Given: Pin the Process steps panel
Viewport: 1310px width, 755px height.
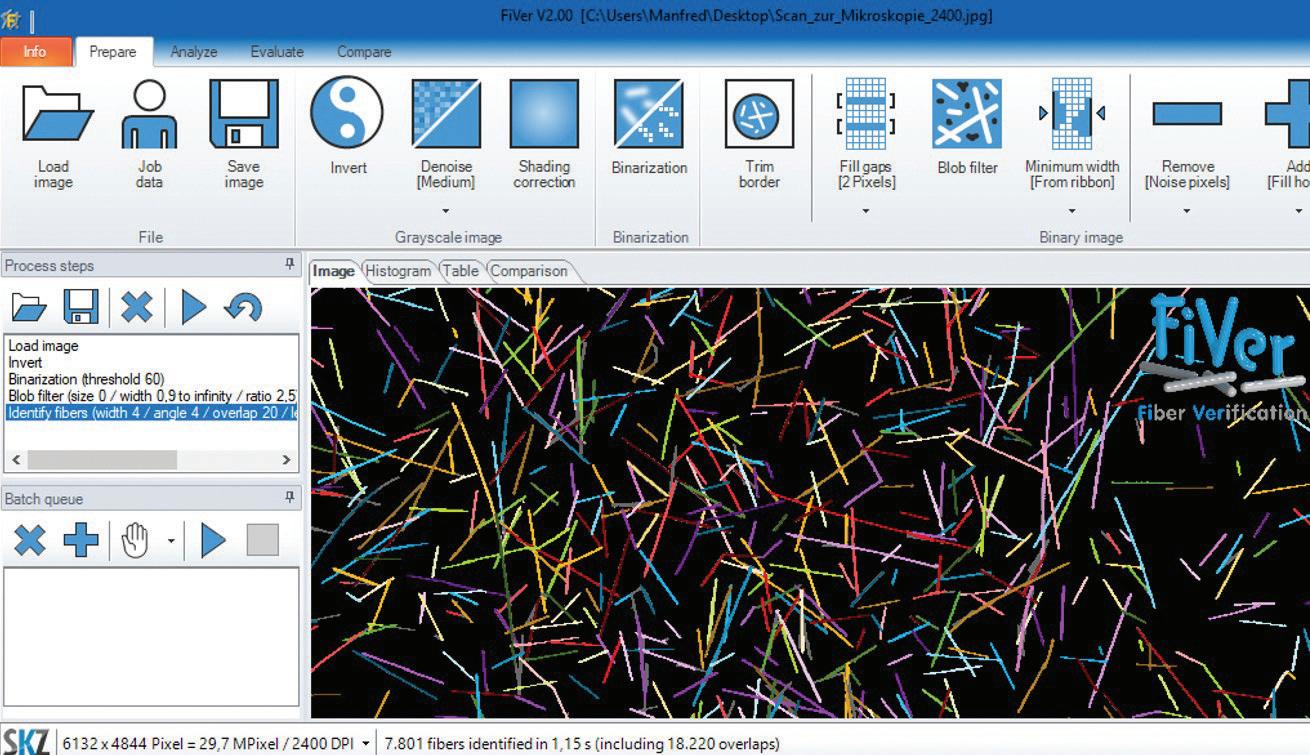Looking at the screenshot, I should click(x=290, y=265).
